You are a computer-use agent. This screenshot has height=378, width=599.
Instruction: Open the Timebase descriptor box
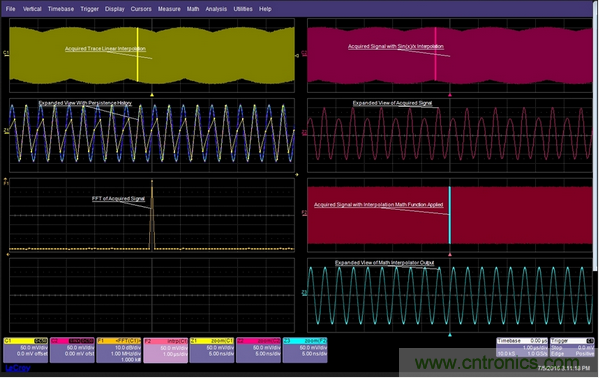pos(522,347)
